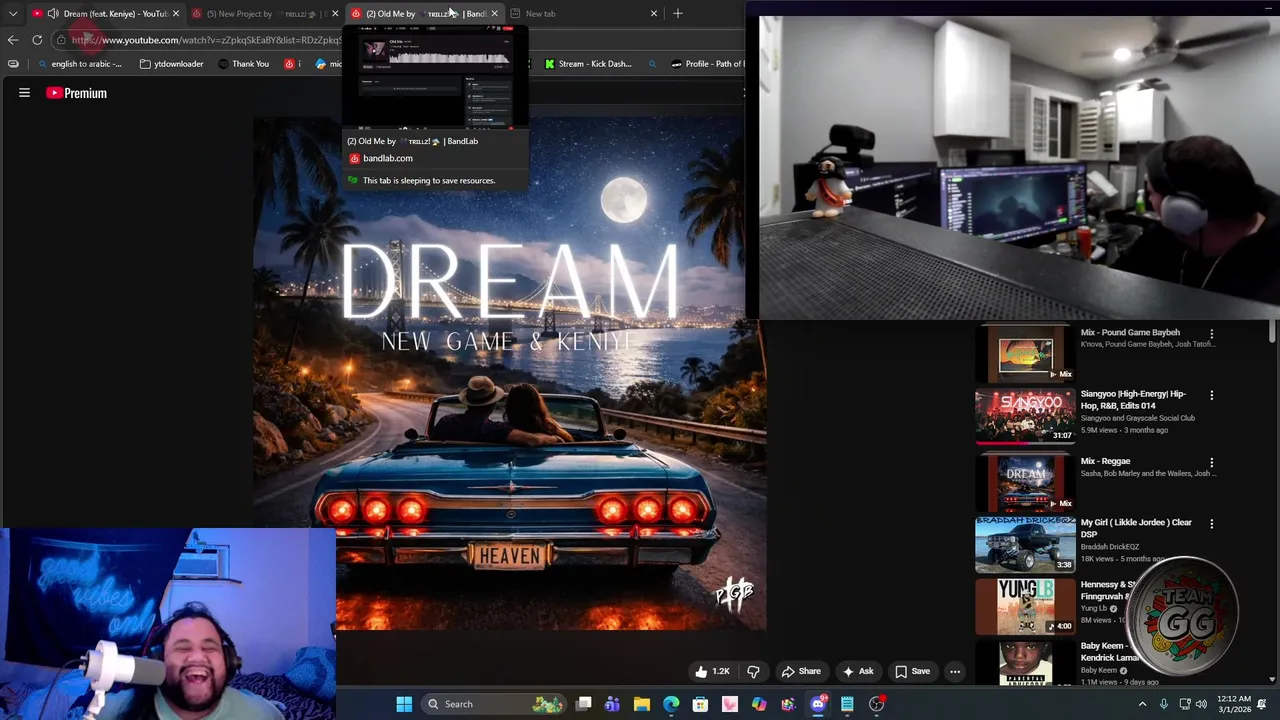Open Notepad from the taskbar
Image resolution: width=1280 pixels, height=720 pixels.
click(x=847, y=704)
